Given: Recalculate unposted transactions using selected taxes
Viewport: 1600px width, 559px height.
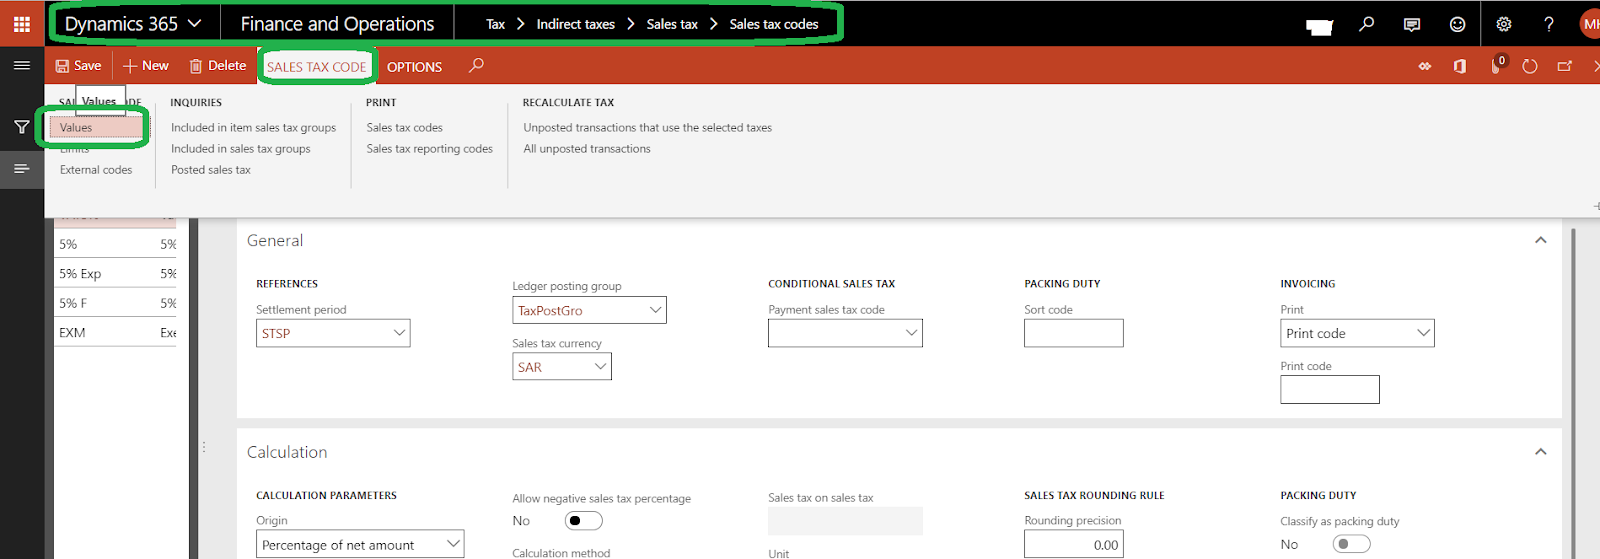Looking at the screenshot, I should click(x=647, y=128).
